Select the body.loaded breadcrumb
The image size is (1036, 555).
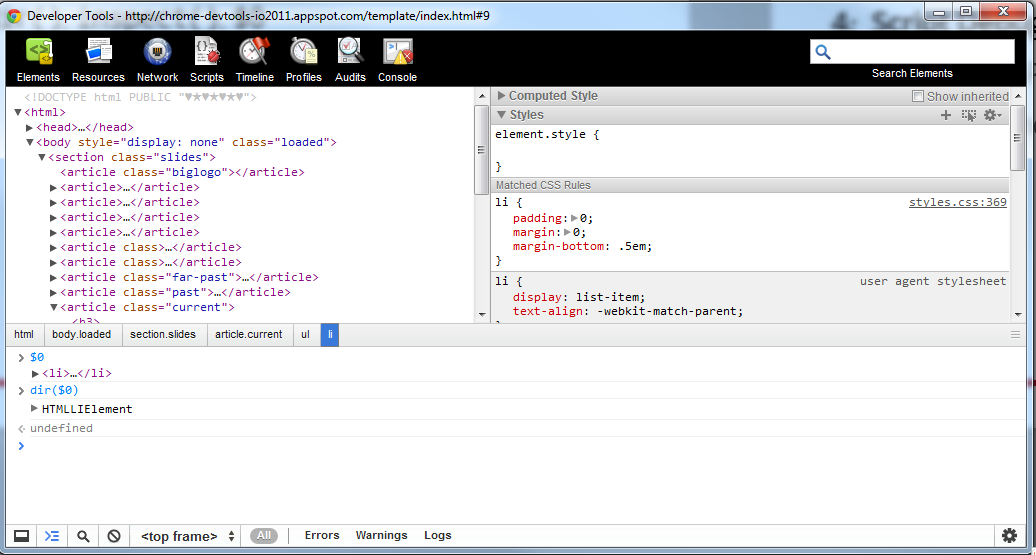click(x=82, y=334)
